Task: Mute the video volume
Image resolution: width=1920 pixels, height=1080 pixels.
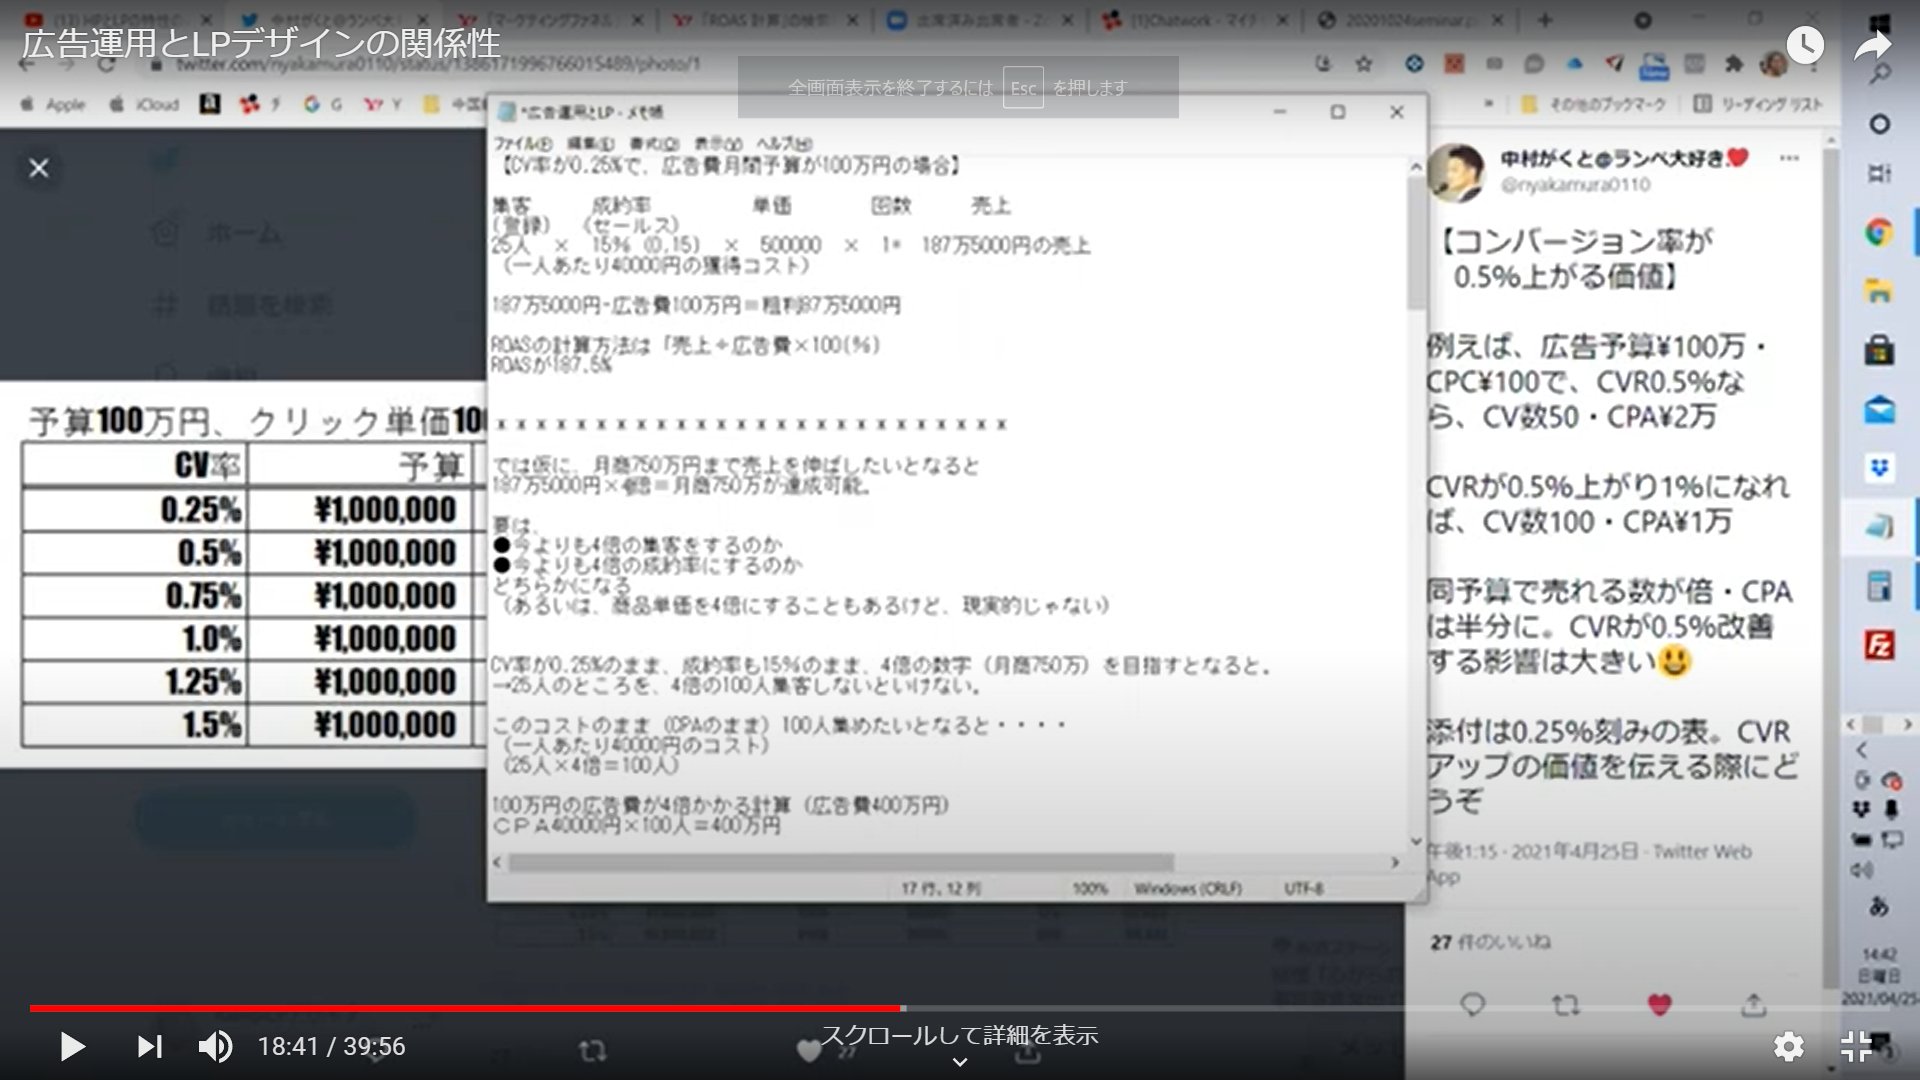Action: click(x=214, y=1046)
